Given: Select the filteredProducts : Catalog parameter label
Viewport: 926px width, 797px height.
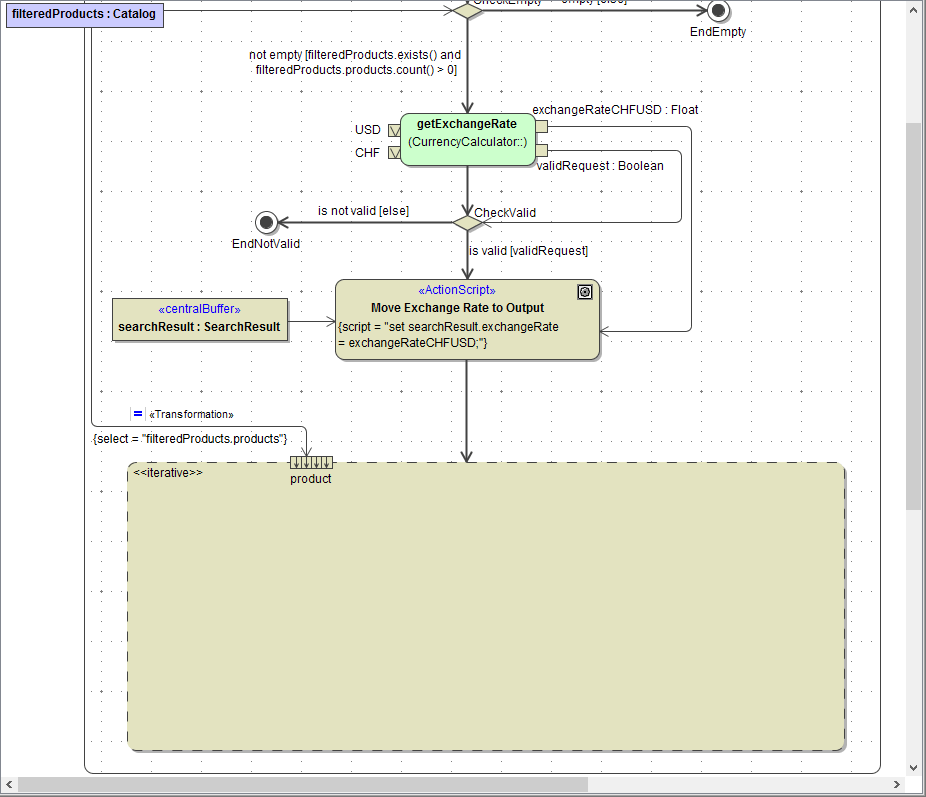Looking at the screenshot, I should [84, 15].
